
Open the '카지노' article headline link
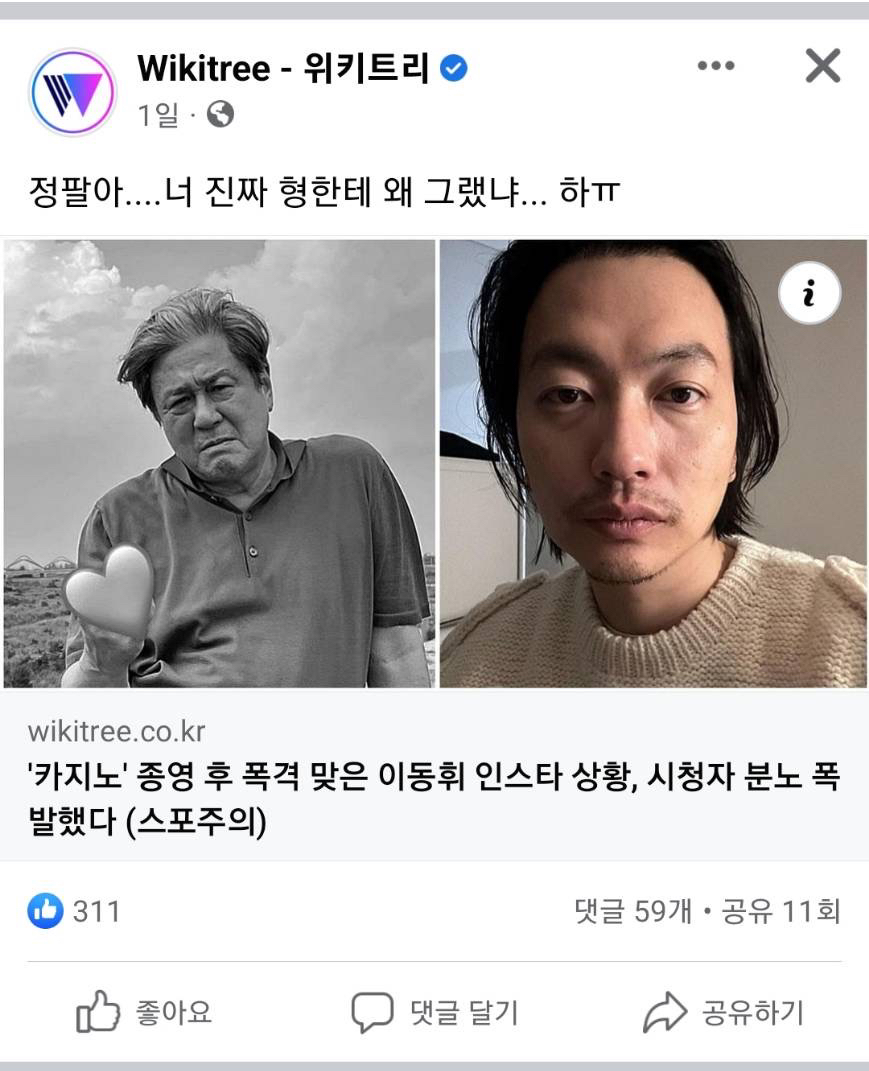(434, 798)
